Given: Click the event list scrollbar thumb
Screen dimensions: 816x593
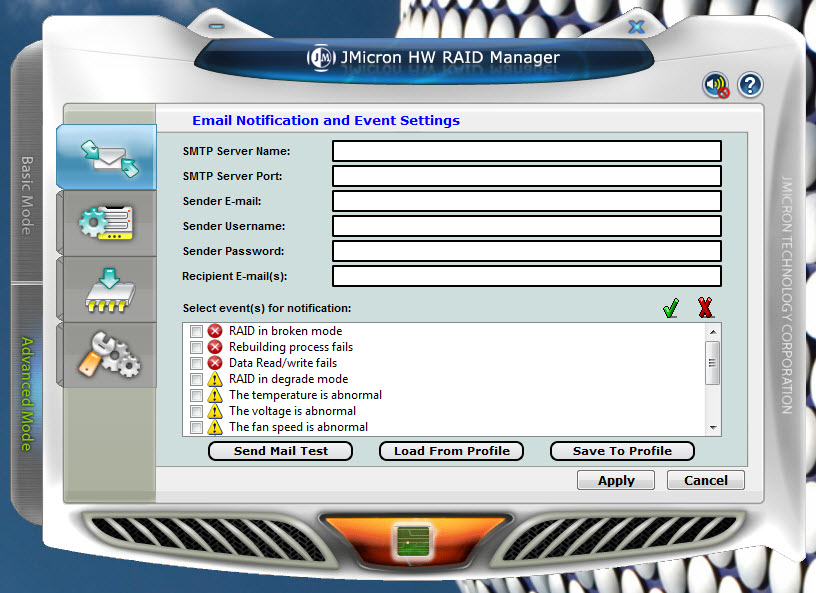Looking at the screenshot, I should click(x=713, y=363).
